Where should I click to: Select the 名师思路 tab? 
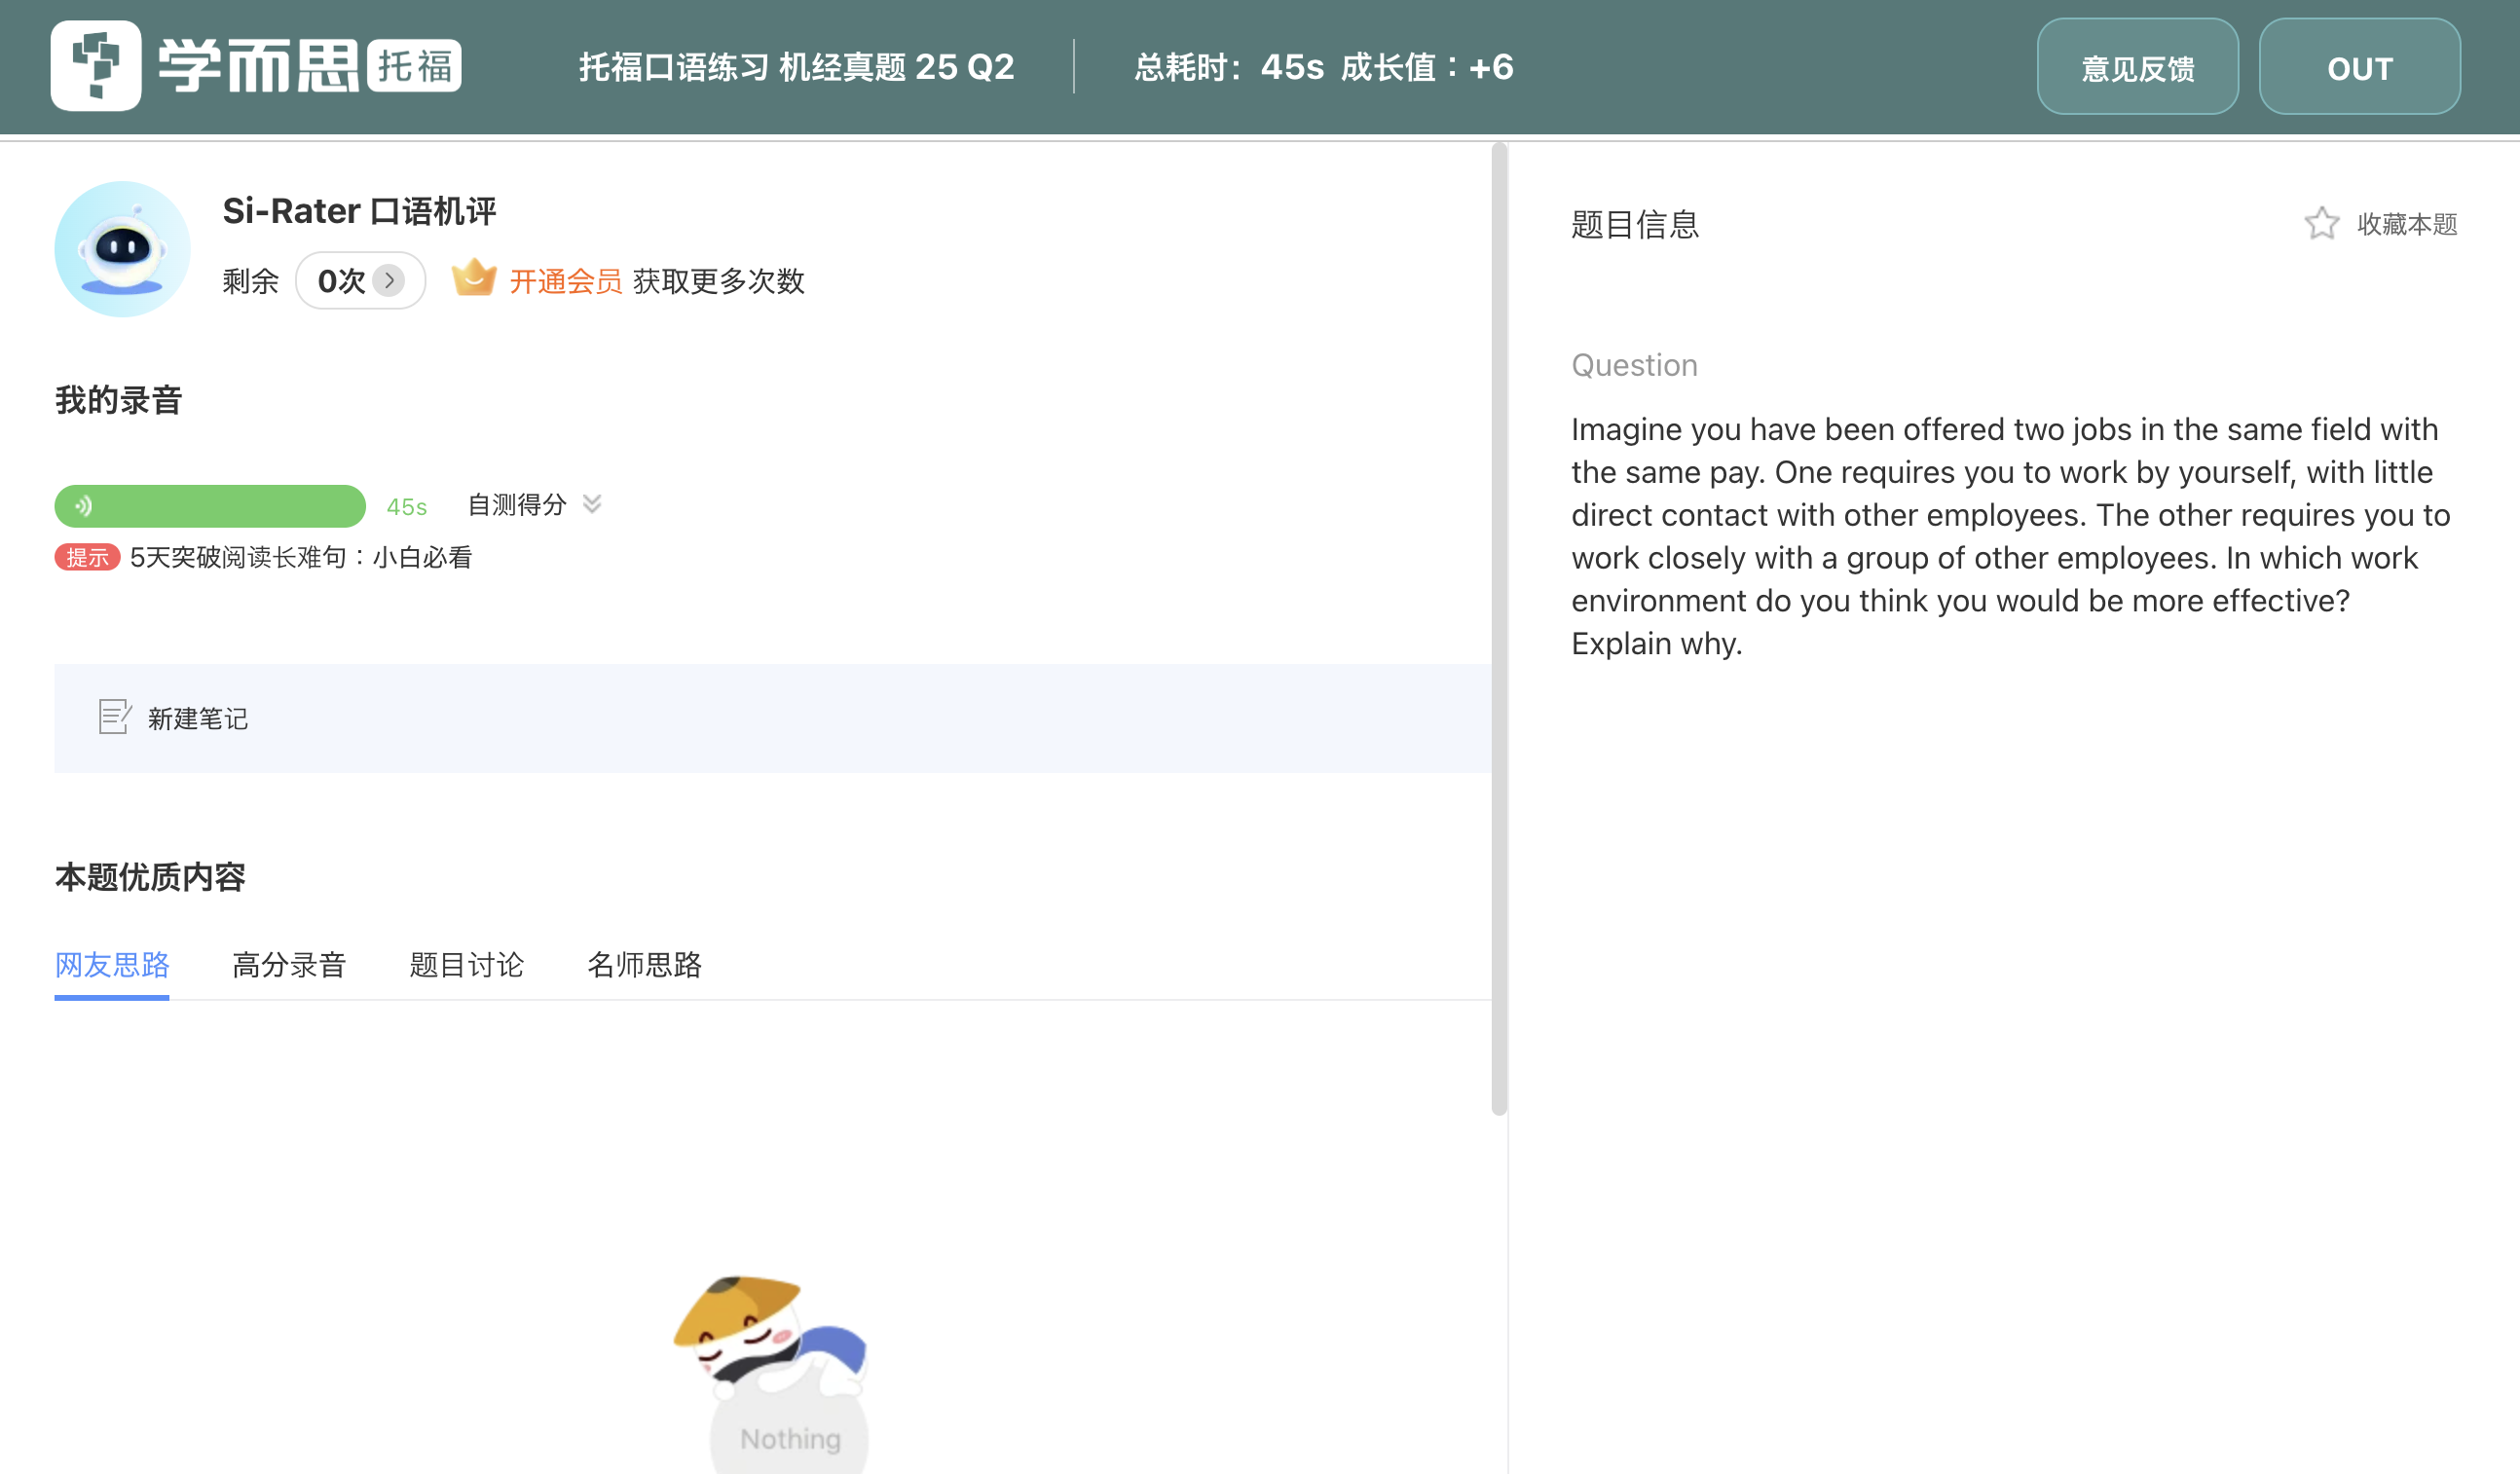644,964
